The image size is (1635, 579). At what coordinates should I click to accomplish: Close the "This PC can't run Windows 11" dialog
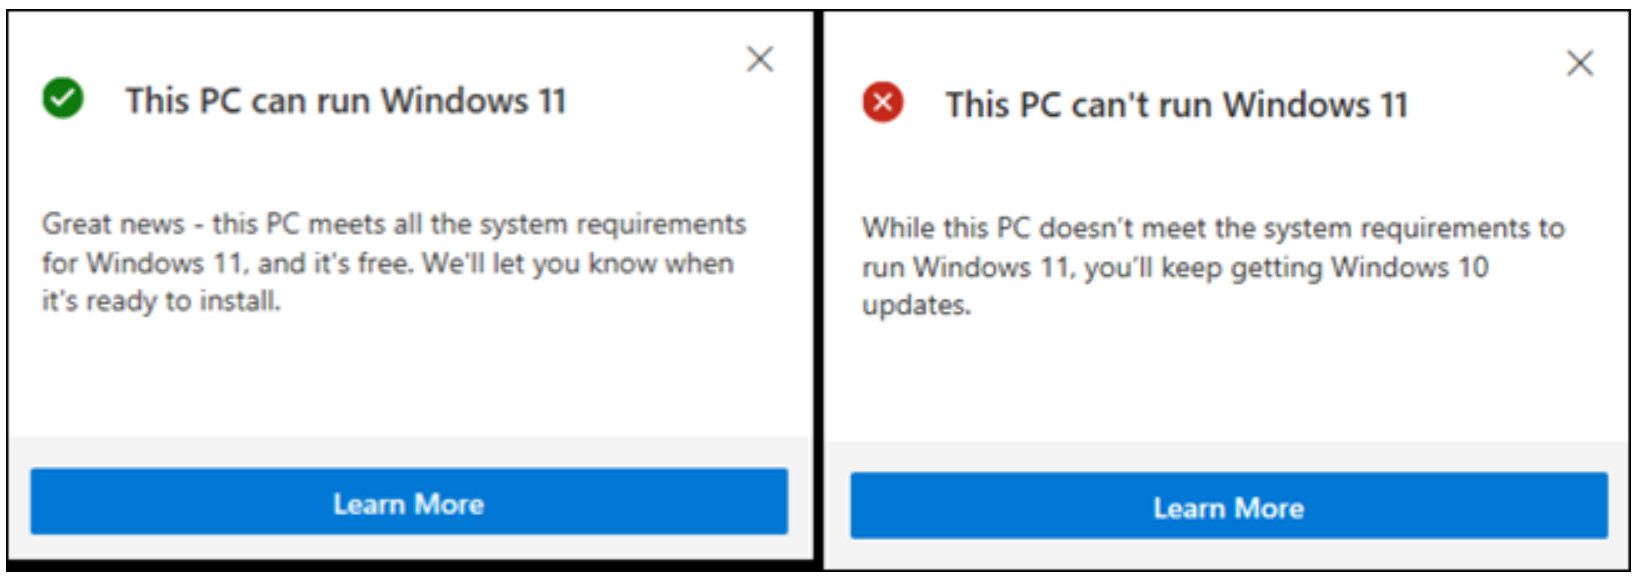[x=1580, y=64]
